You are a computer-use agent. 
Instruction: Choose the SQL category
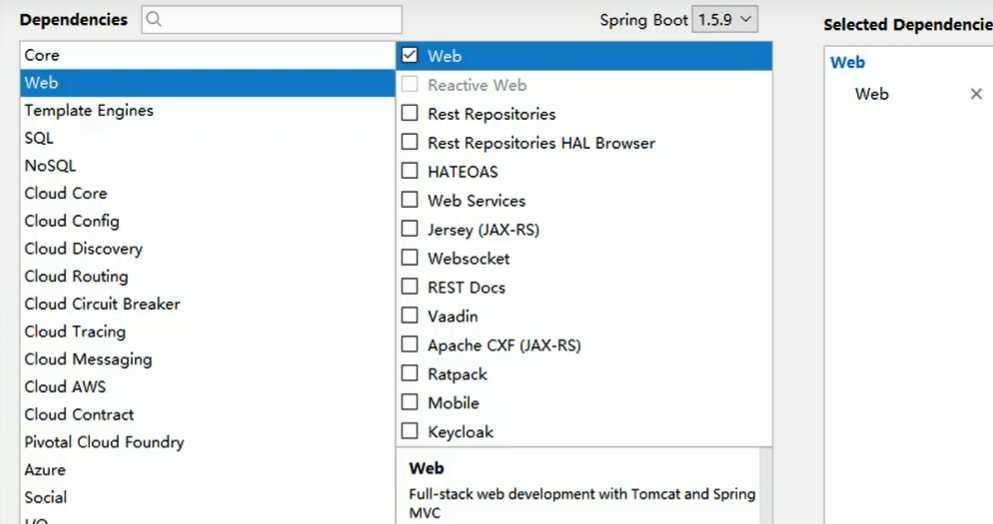pyautogui.click(x=208, y=138)
